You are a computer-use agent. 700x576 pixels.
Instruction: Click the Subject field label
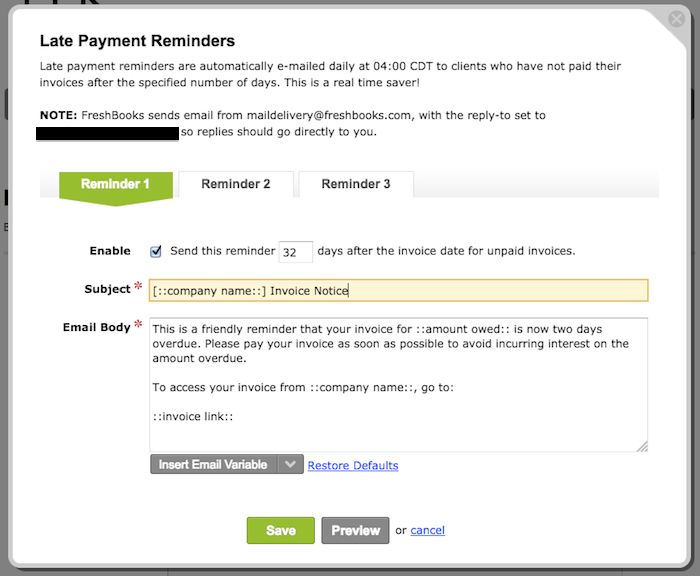click(x=107, y=289)
